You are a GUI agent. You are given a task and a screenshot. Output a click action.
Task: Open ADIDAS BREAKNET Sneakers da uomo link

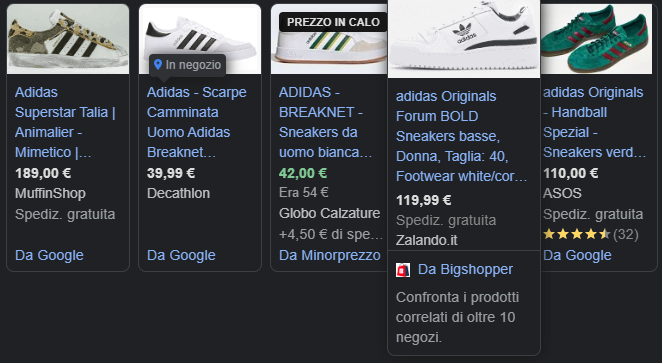pyautogui.click(x=326, y=122)
